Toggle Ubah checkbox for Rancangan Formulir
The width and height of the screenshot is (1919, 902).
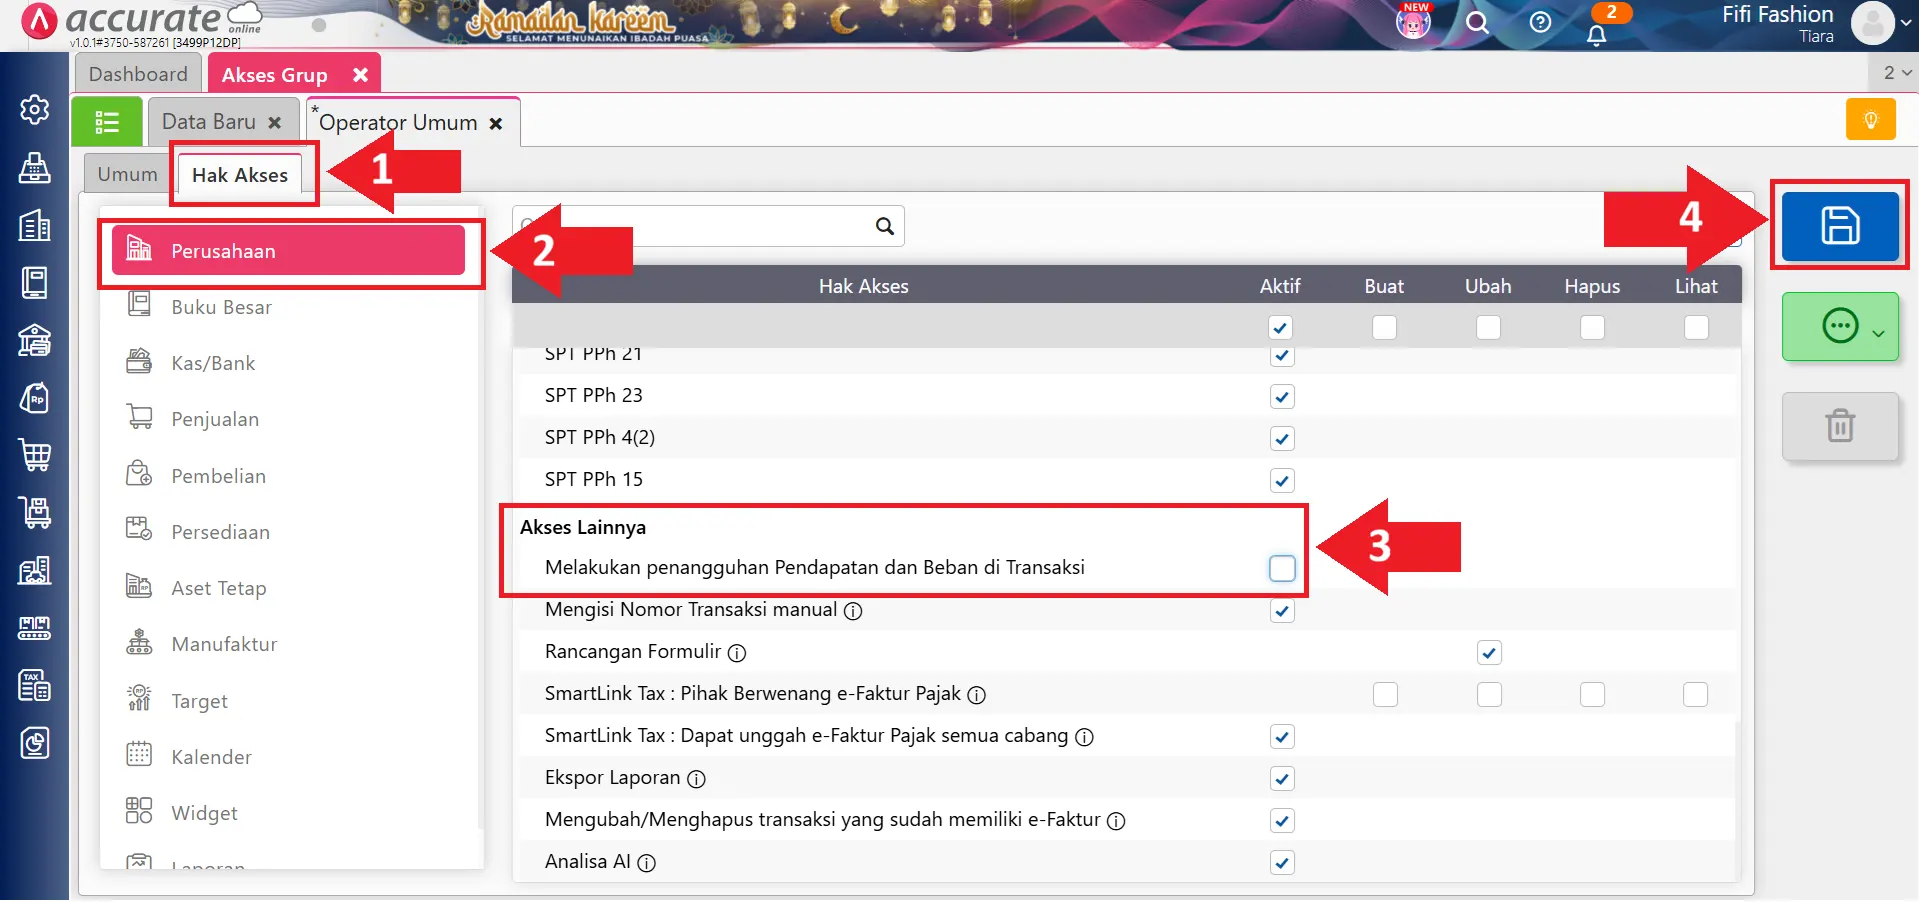(1488, 652)
